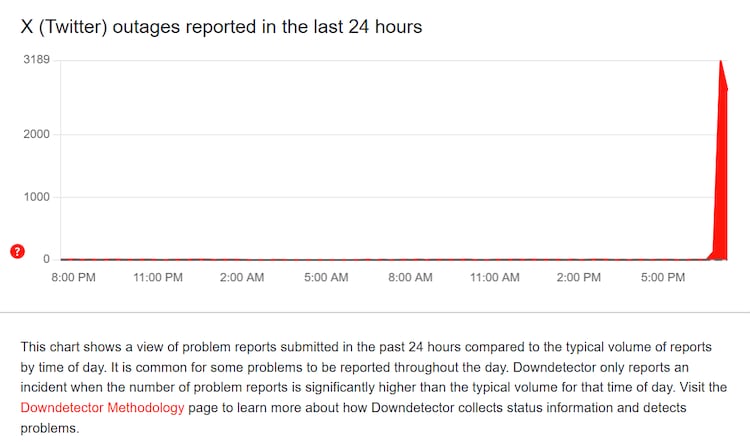Click the red outage spike on the chart
Screen dimensions: 750x442
[720, 180]
